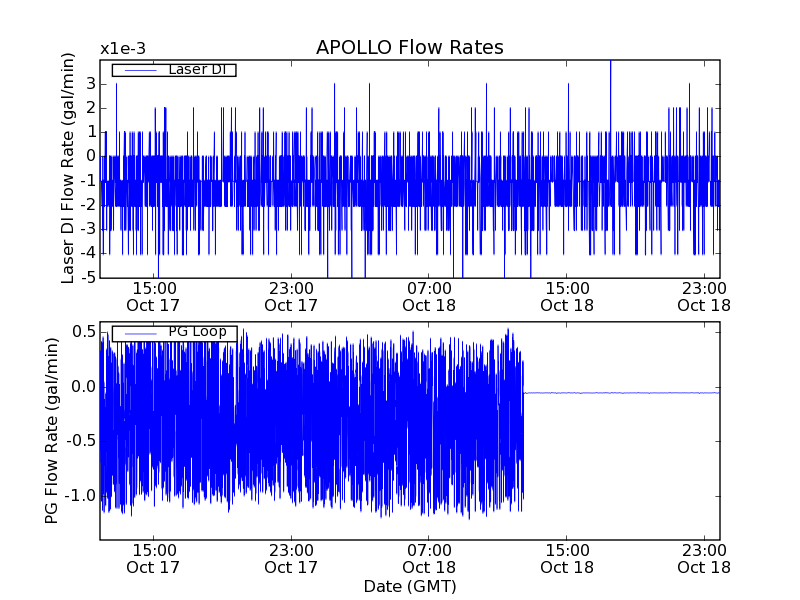
Task: Click the flat PG Loop line after the dropout
Action: coord(621,393)
